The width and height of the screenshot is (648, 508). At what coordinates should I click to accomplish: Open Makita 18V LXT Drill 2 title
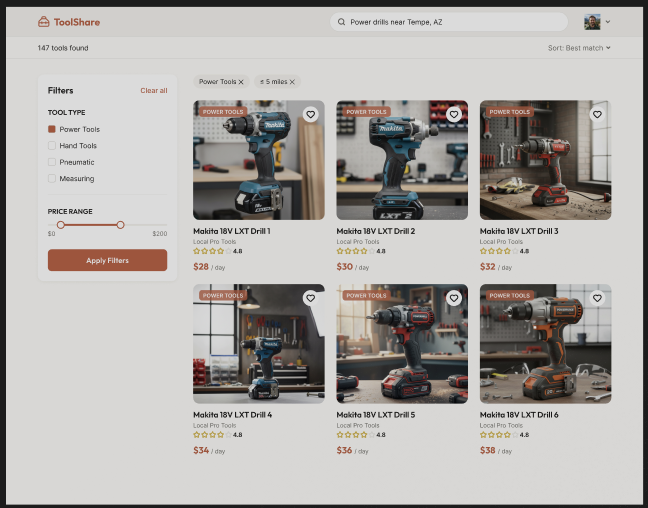coord(376,231)
